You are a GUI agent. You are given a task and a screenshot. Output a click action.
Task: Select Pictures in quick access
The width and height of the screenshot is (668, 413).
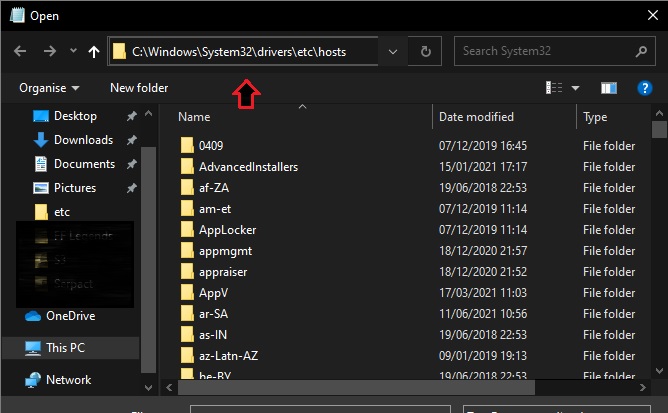pyautogui.click(x=75, y=188)
